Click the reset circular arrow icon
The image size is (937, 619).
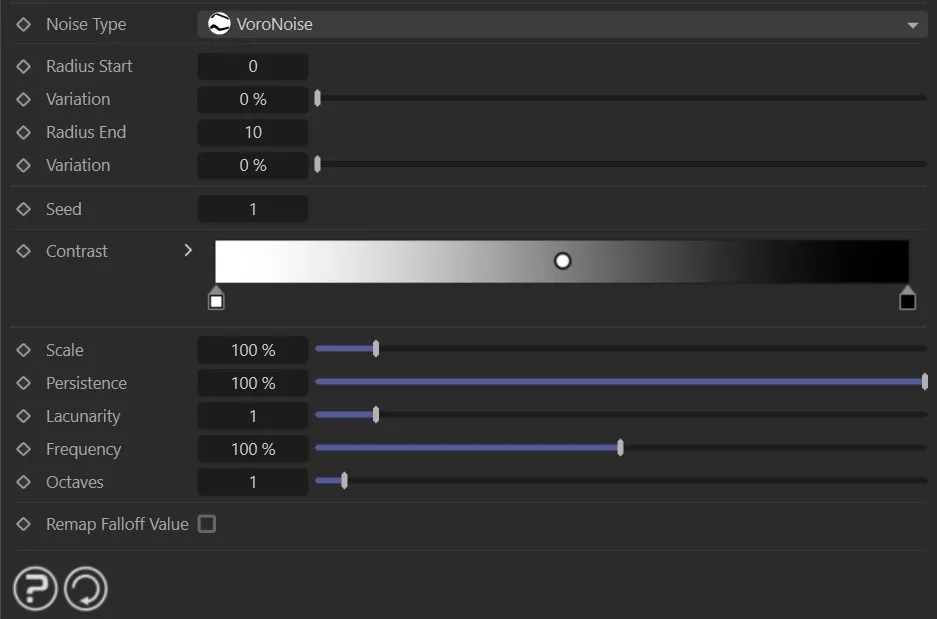click(85, 589)
